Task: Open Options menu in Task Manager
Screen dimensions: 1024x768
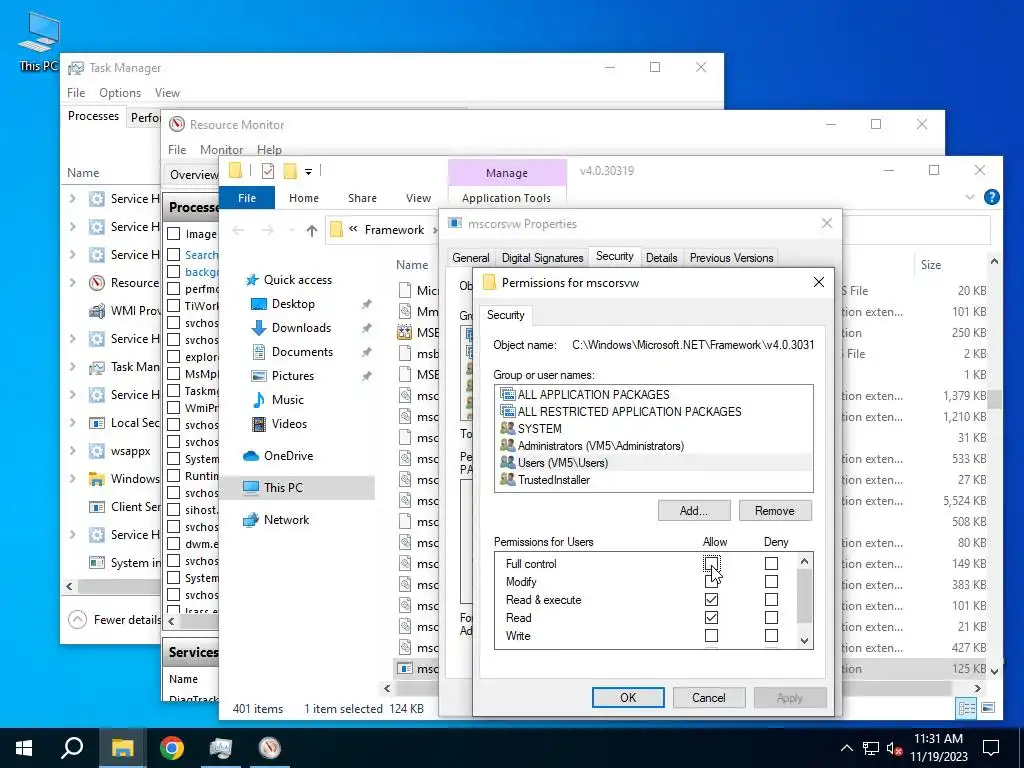Action: (120, 93)
